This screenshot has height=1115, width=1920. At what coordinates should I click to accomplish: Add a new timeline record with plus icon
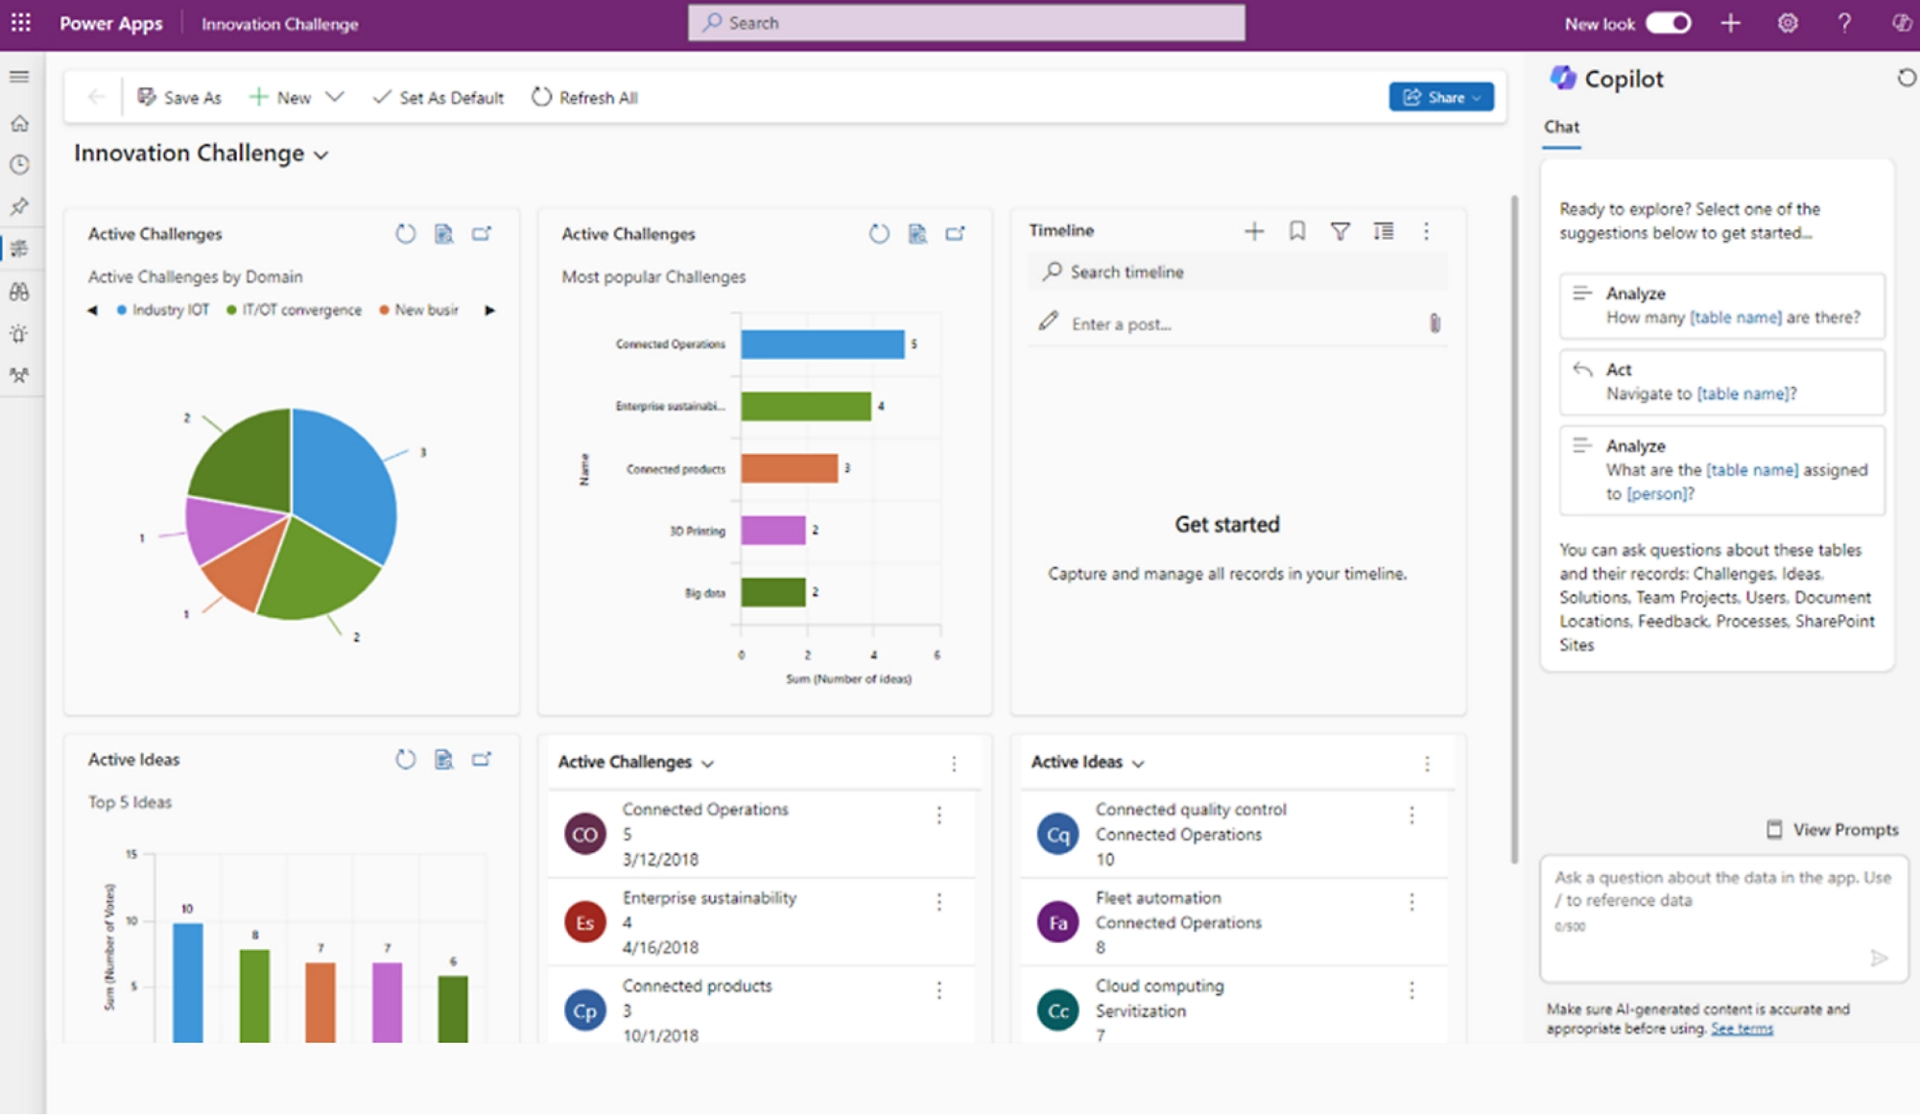(x=1253, y=232)
